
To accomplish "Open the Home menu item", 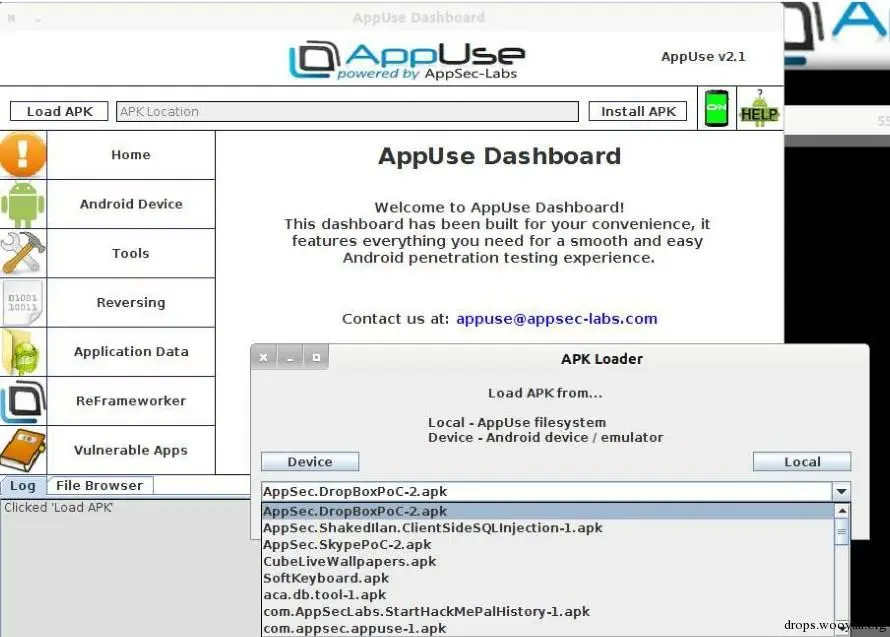I will click(131, 155).
